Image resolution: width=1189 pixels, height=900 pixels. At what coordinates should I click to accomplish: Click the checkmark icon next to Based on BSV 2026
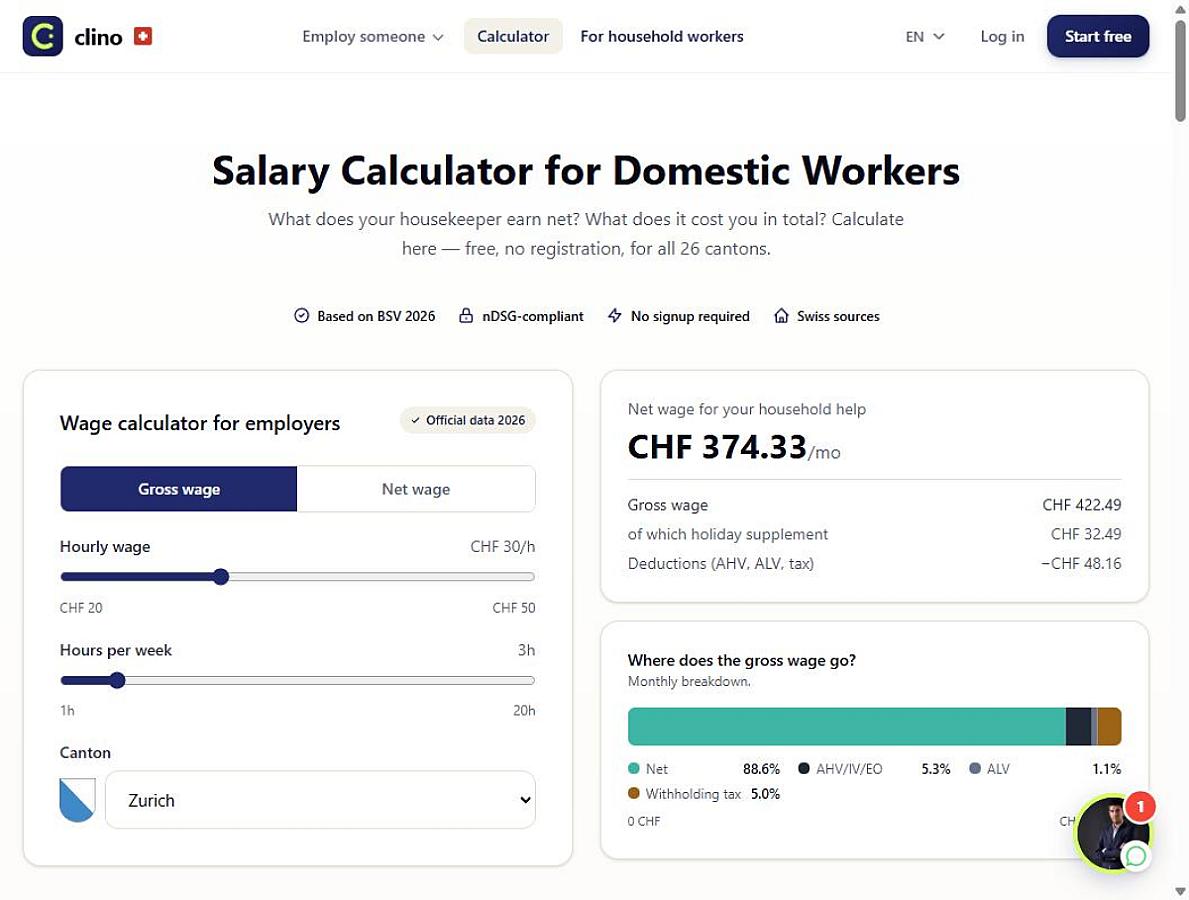click(x=301, y=315)
